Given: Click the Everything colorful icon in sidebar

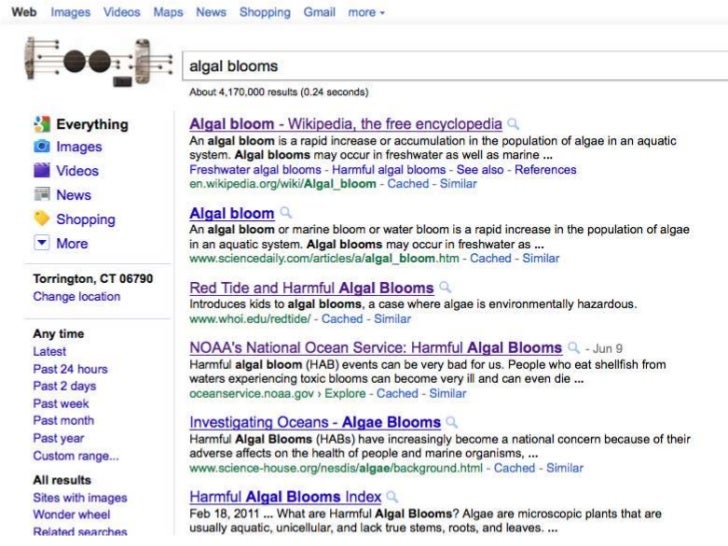Looking at the screenshot, I should (x=42, y=124).
